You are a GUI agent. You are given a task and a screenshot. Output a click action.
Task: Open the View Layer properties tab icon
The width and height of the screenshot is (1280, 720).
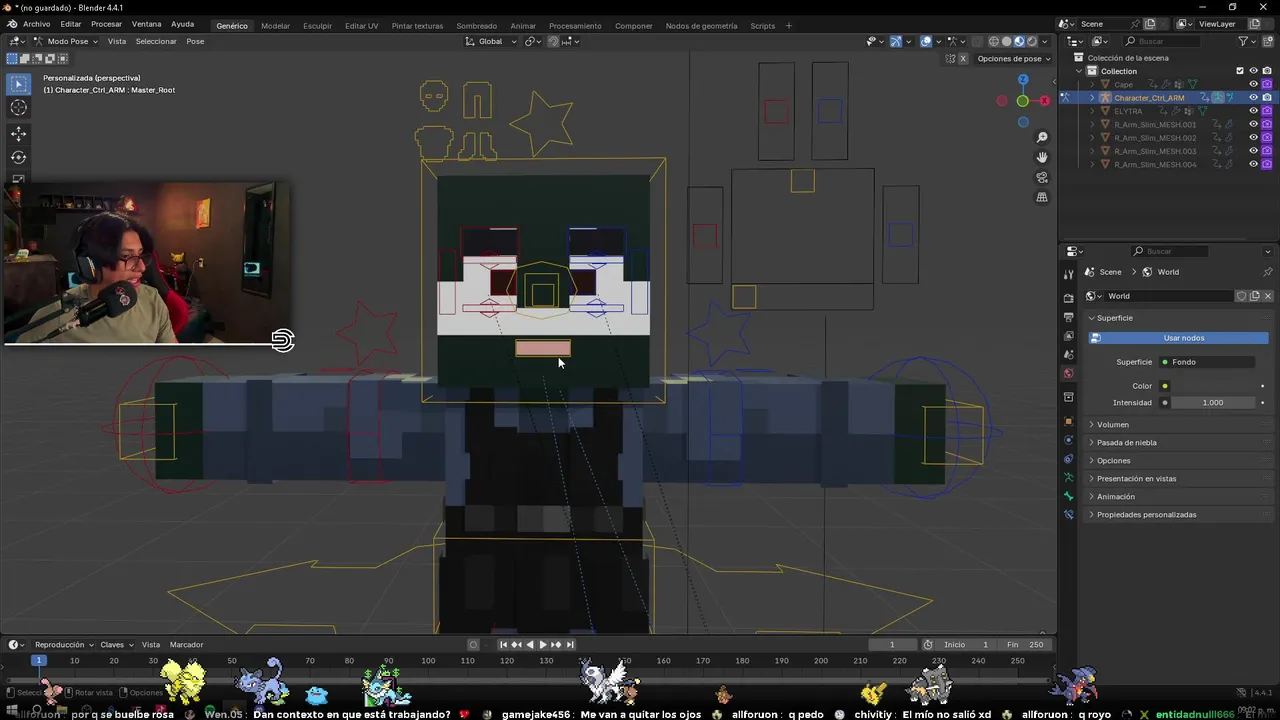click(x=1068, y=336)
